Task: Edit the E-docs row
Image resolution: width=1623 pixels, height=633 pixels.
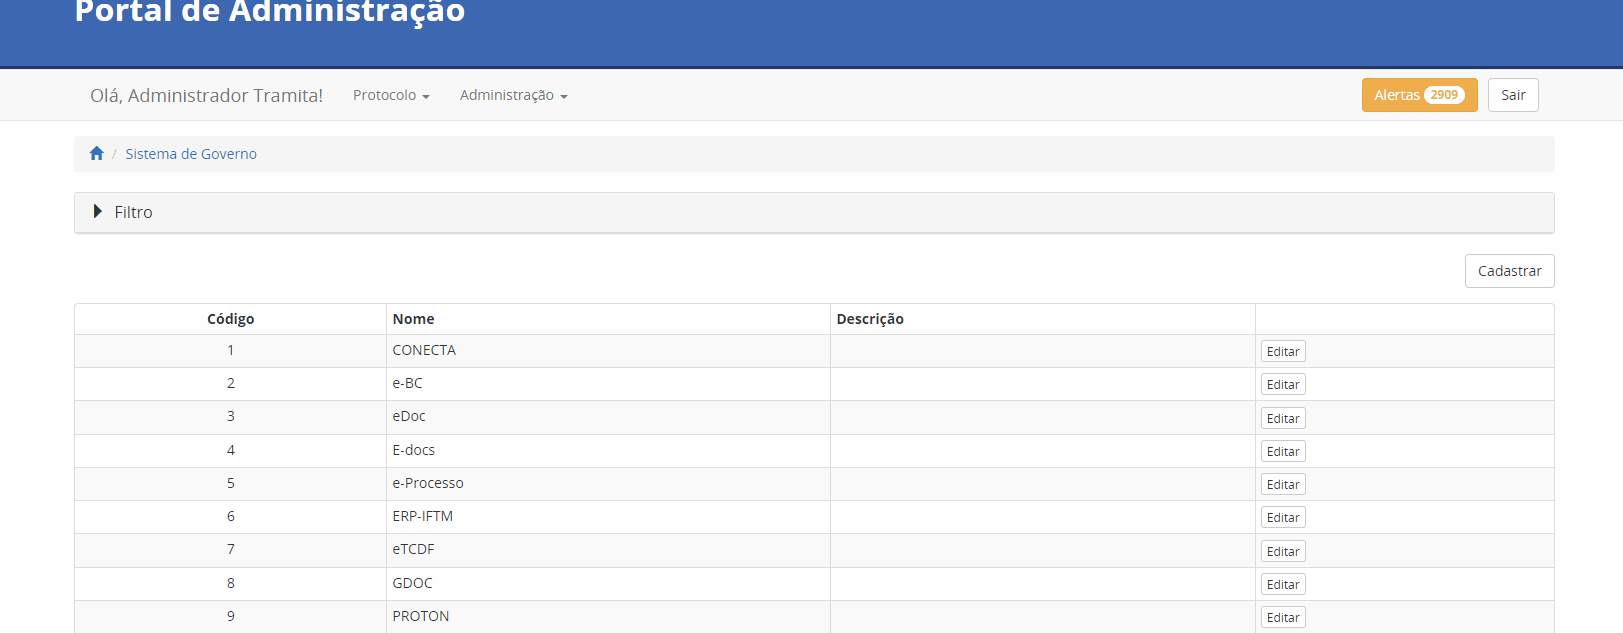Action: click(1283, 451)
